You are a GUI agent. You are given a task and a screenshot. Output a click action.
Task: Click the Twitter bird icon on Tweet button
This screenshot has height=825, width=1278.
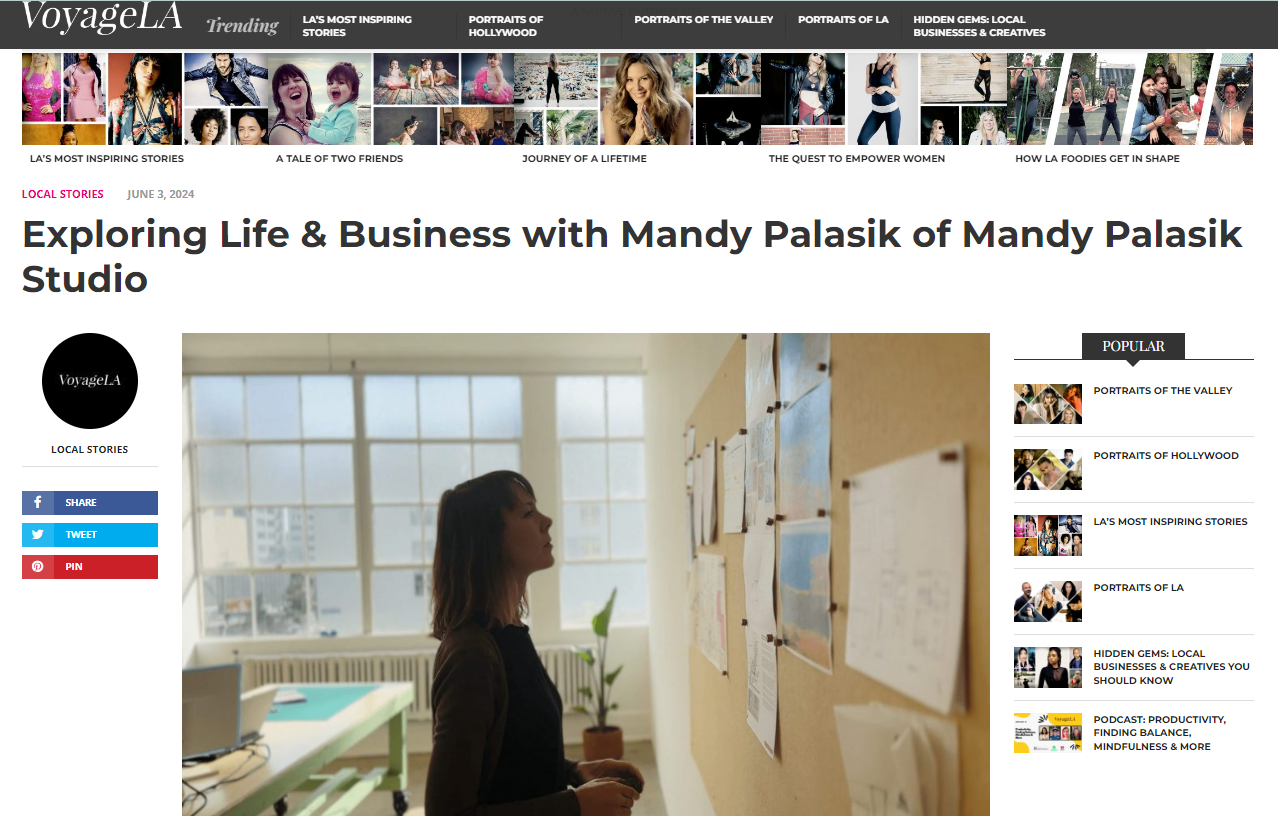point(37,535)
